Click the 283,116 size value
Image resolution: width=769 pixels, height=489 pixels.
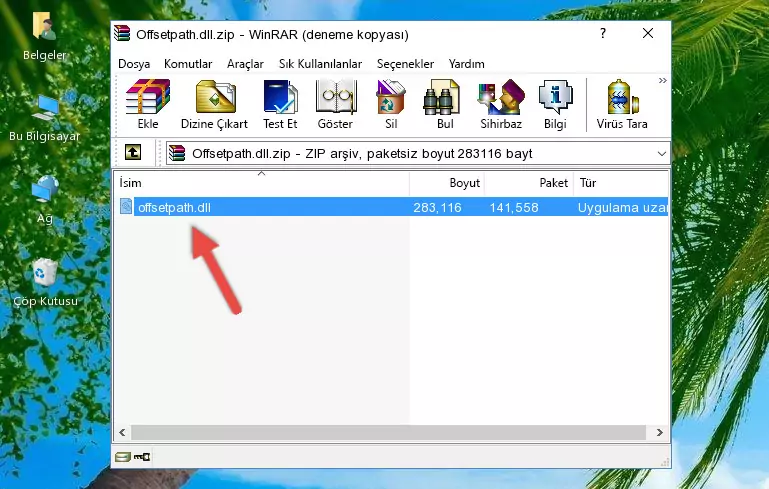(x=437, y=207)
